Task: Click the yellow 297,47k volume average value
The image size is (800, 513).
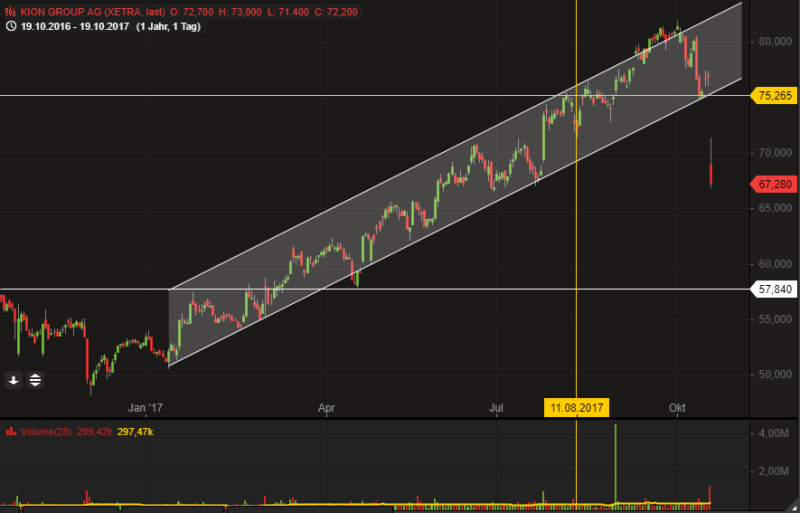Action: click(x=135, y=432)
